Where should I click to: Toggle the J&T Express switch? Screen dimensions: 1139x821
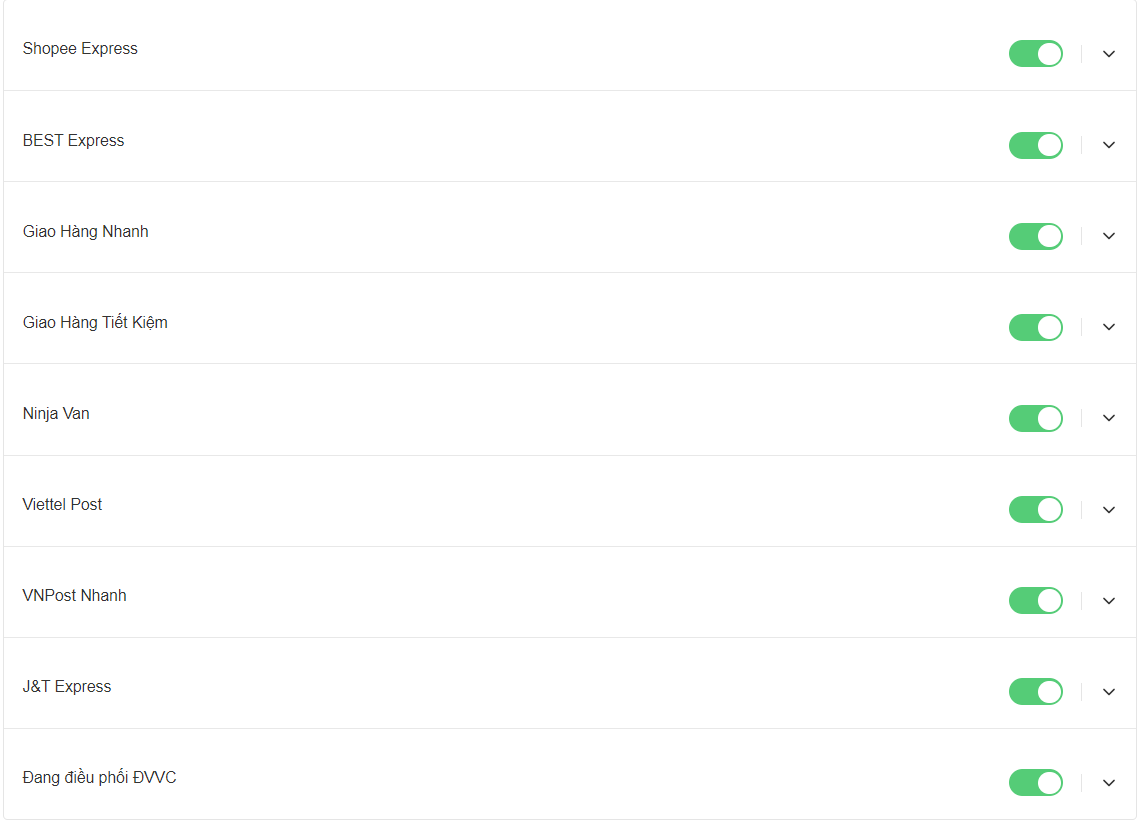point(1035,692)
